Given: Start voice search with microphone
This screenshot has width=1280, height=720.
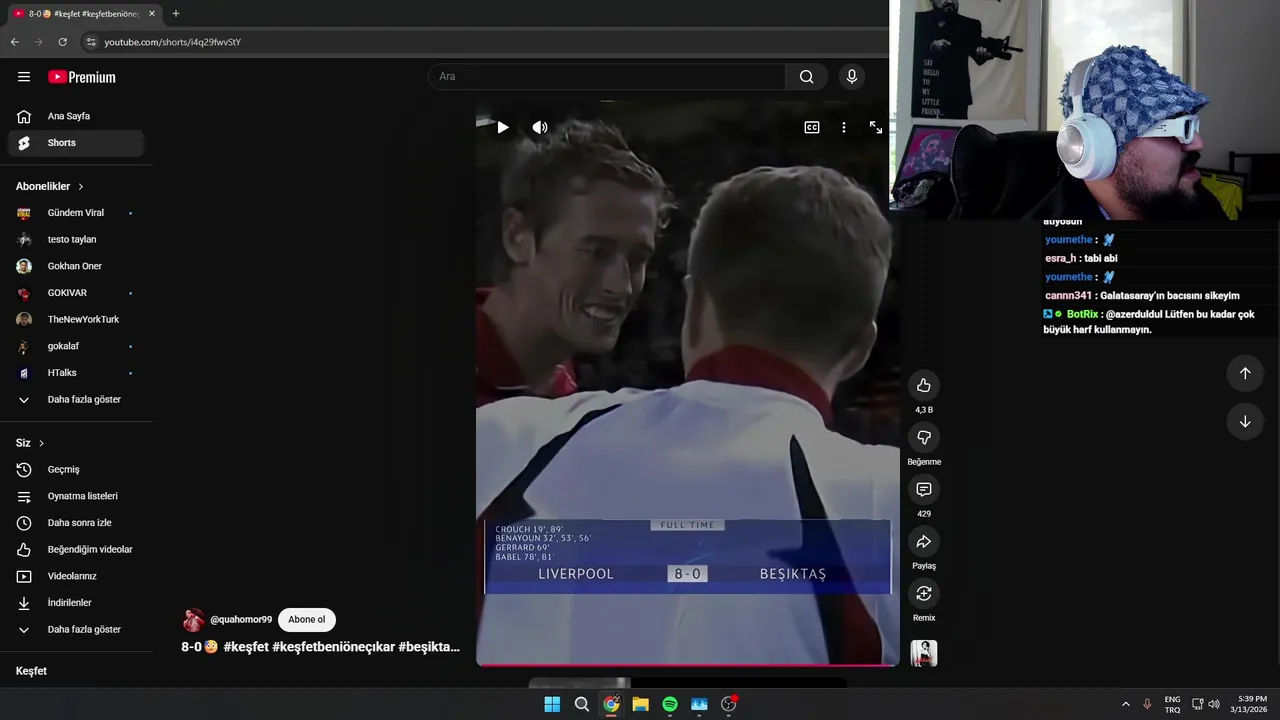Looking at the screenshot, I should click(851, 77).
